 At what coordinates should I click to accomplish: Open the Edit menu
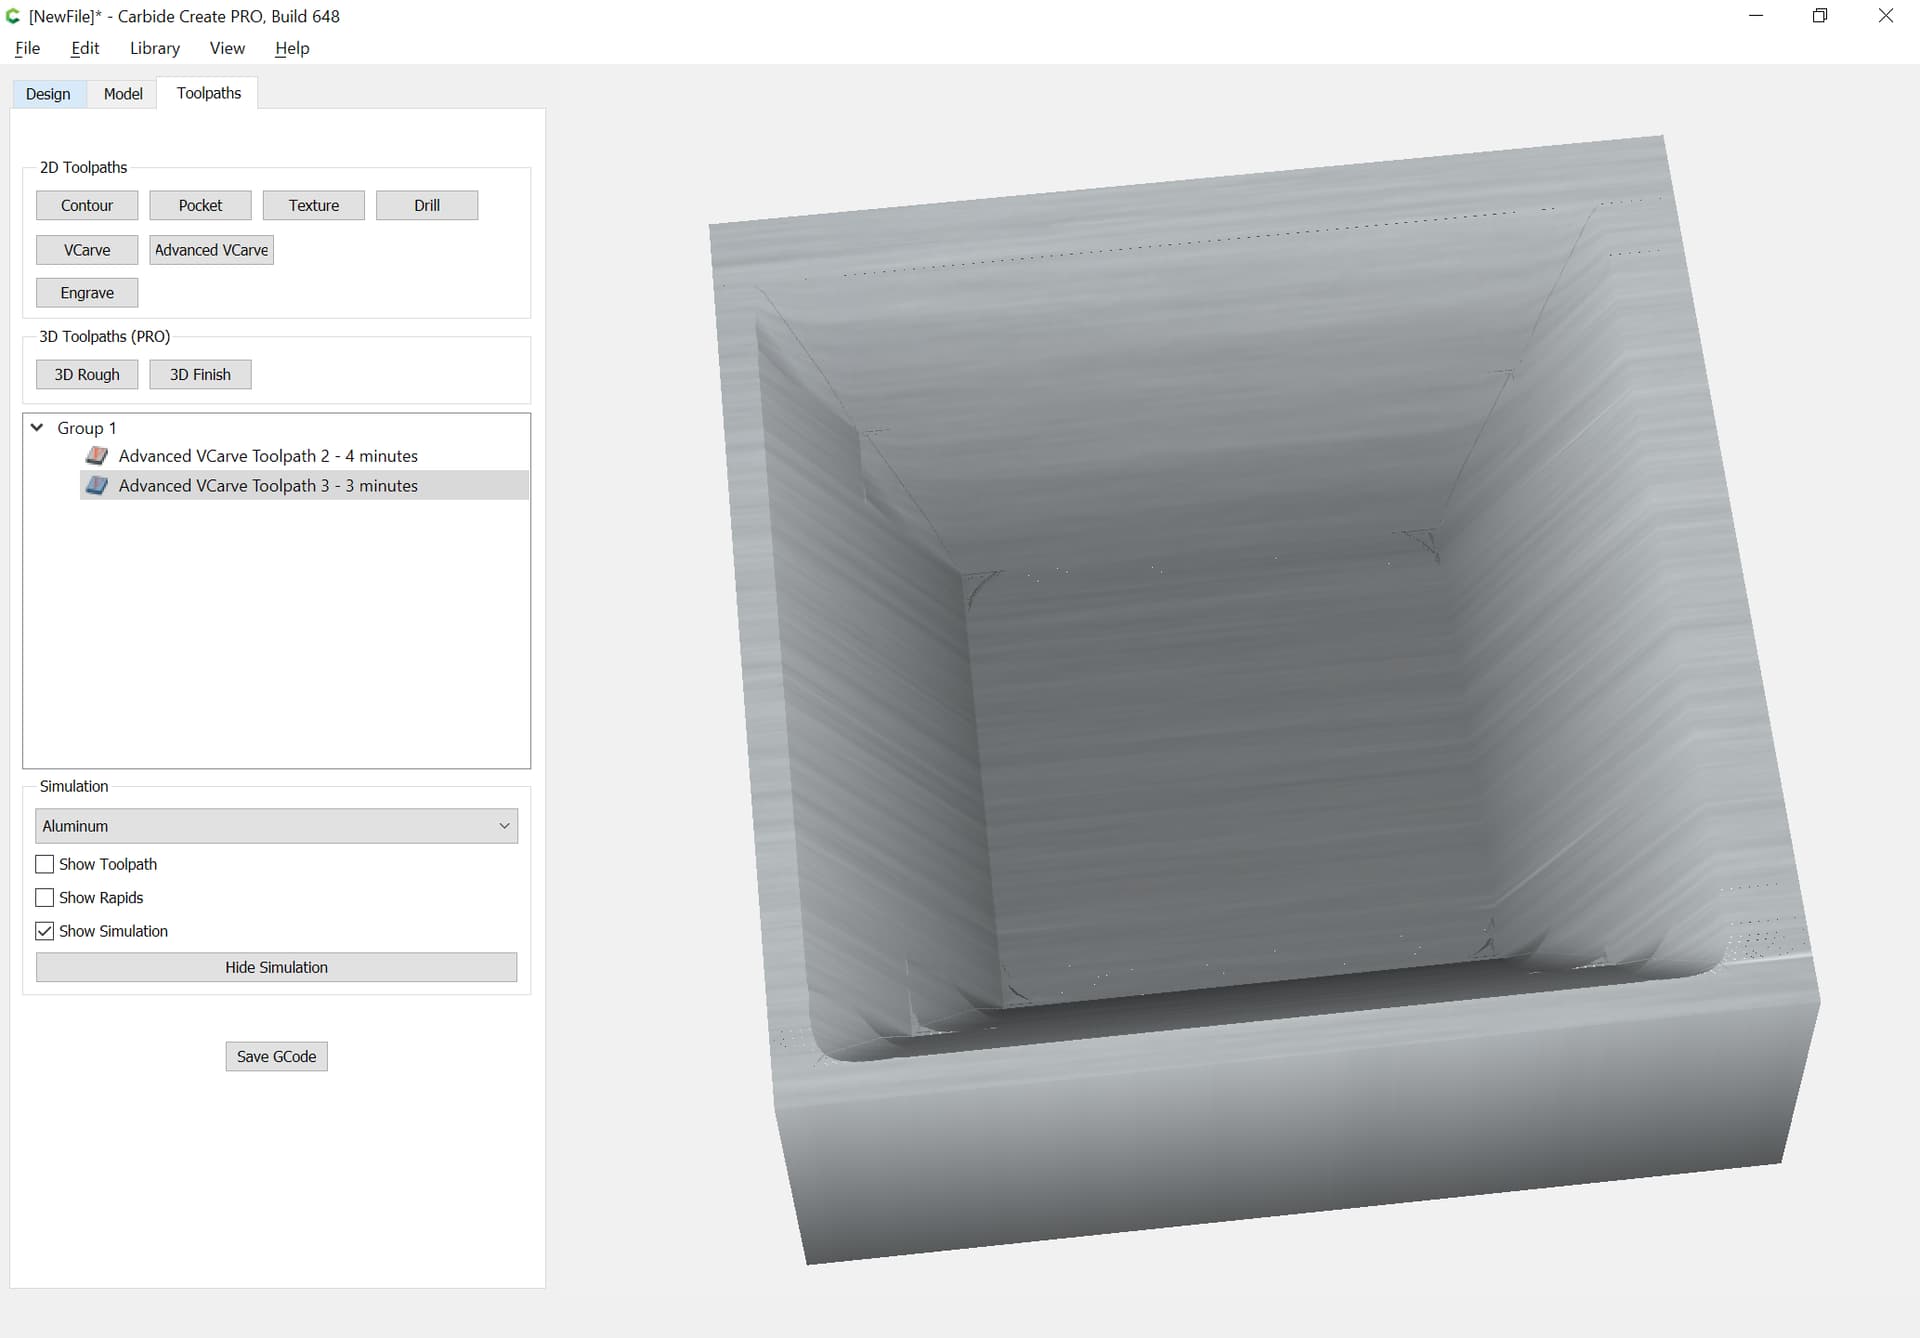[85, 48]
